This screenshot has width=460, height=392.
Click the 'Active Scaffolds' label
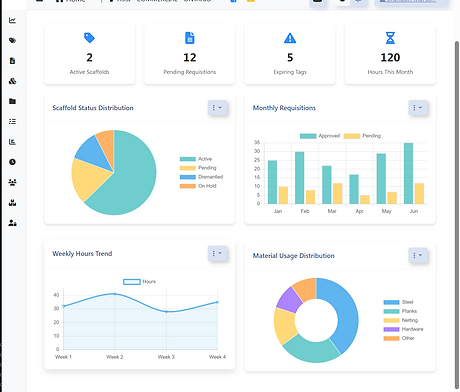click(x=89, y=72)
